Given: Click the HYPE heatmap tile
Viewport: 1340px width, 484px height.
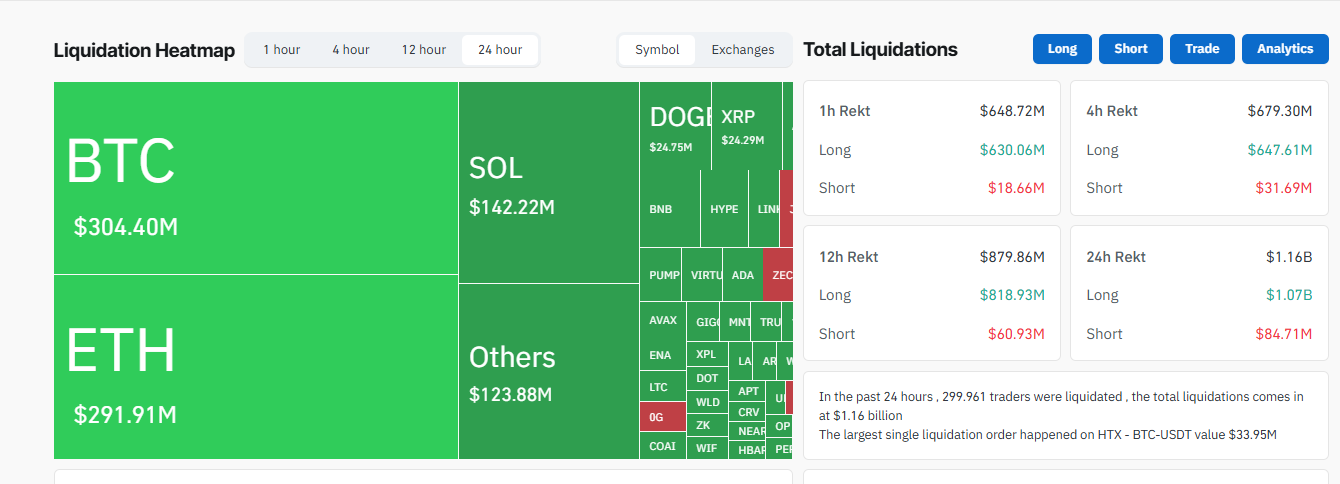Looking at the screenshot, I should coord(724,209).
